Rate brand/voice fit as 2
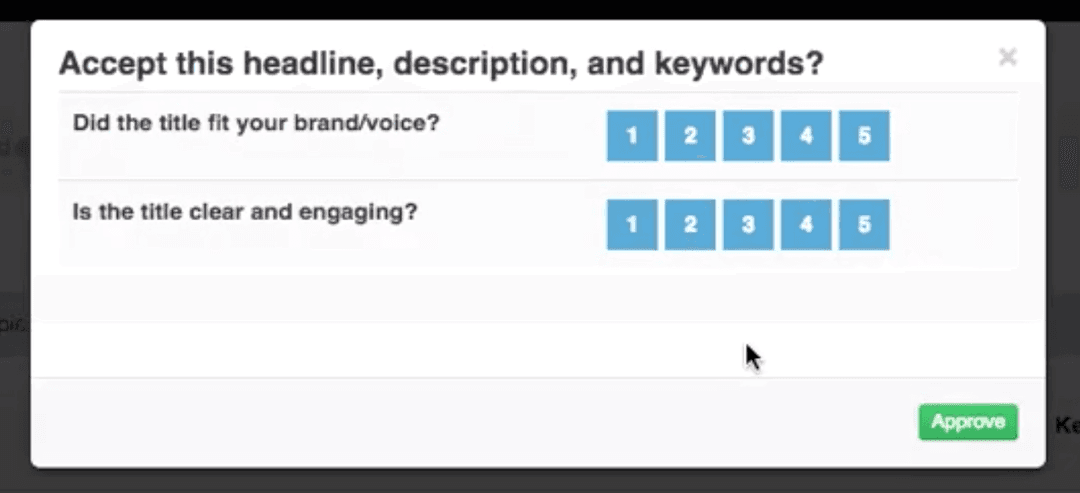The width and height of the screenshot is (1080, 493). point(690,136)
